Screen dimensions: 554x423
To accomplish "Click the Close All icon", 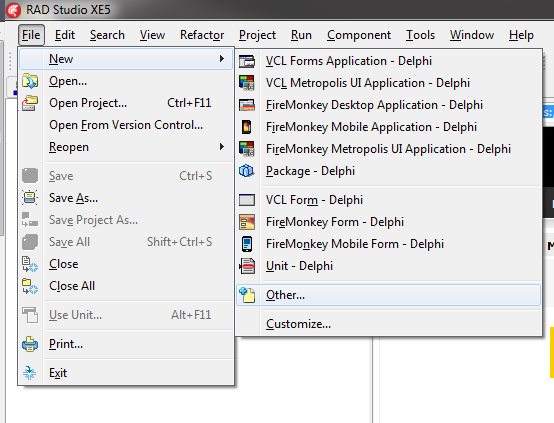I will click(x=30, y=286).
